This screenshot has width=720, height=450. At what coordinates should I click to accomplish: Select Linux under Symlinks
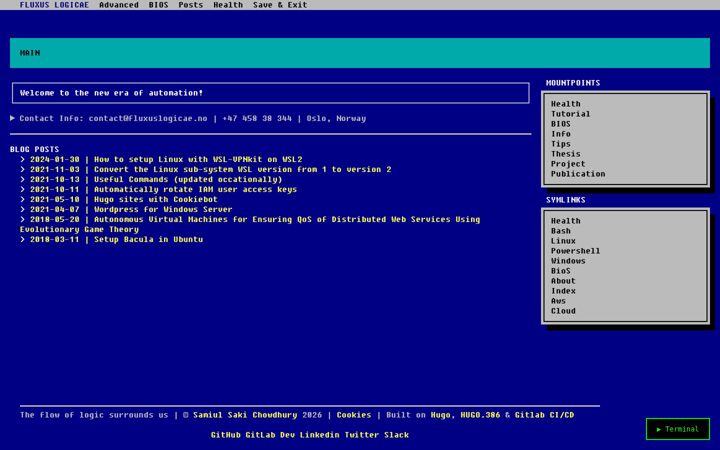coord(563,241)
